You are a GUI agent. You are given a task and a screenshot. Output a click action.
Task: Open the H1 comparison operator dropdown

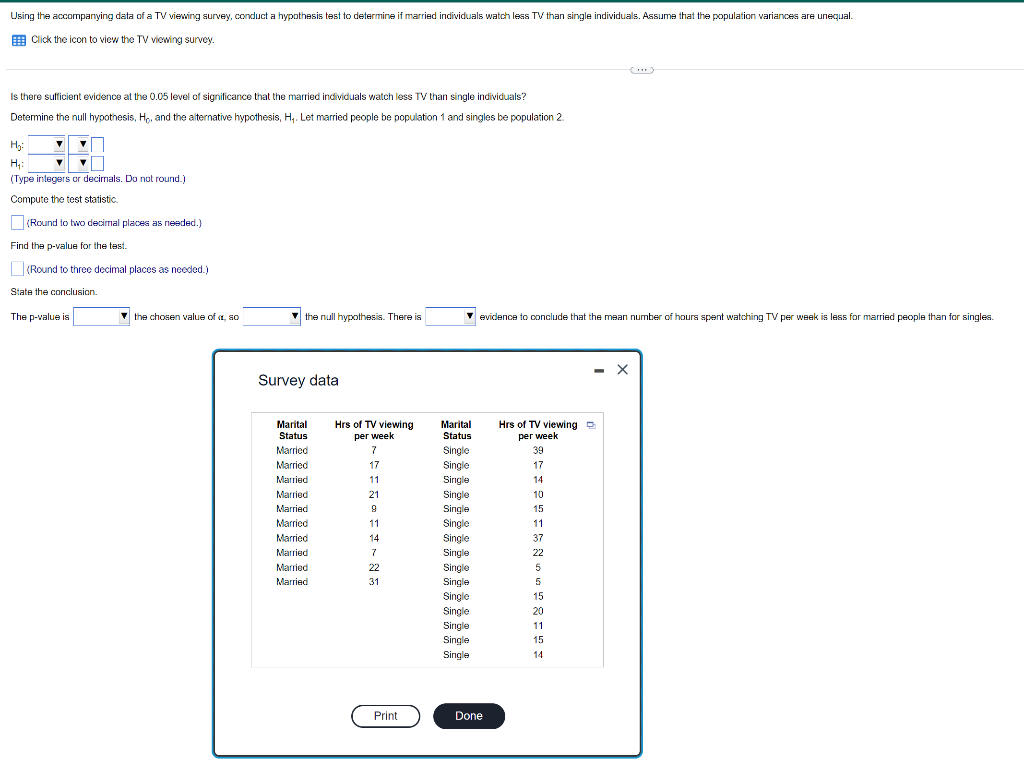pyautogui.click(x=78, y=163)
